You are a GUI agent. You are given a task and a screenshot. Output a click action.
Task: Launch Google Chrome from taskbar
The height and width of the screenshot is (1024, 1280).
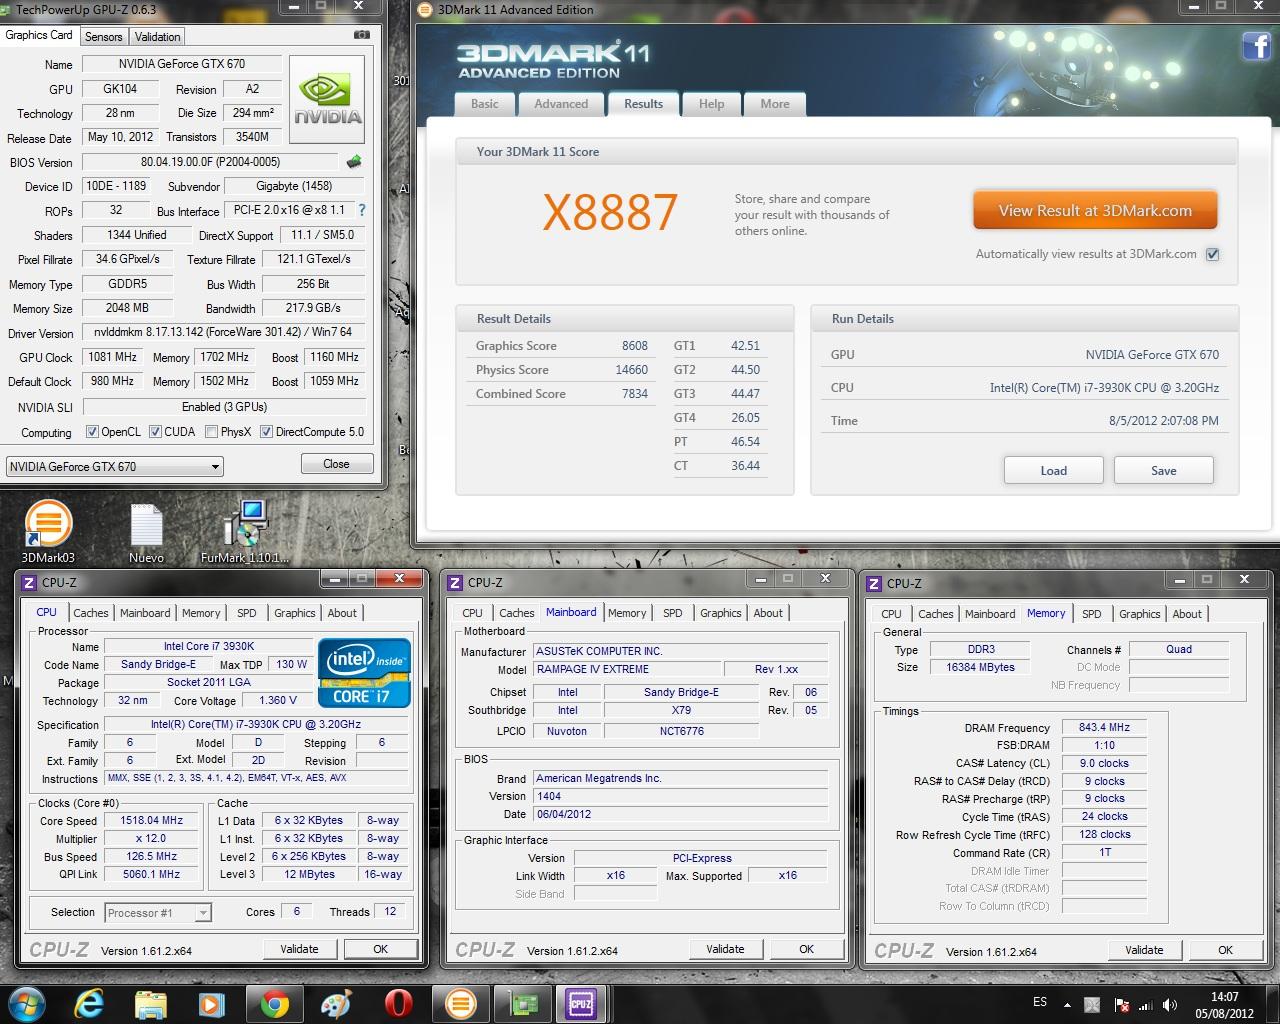[274, 1003]
